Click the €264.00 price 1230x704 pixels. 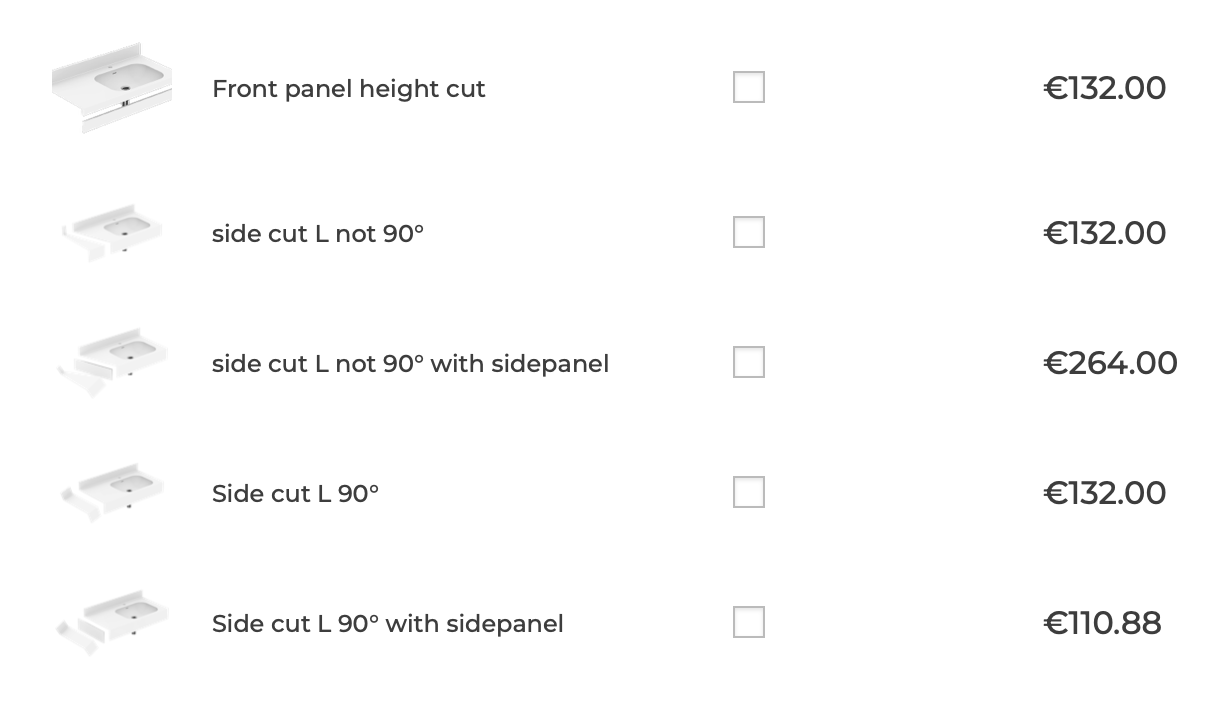click(x=1110, y=363)
